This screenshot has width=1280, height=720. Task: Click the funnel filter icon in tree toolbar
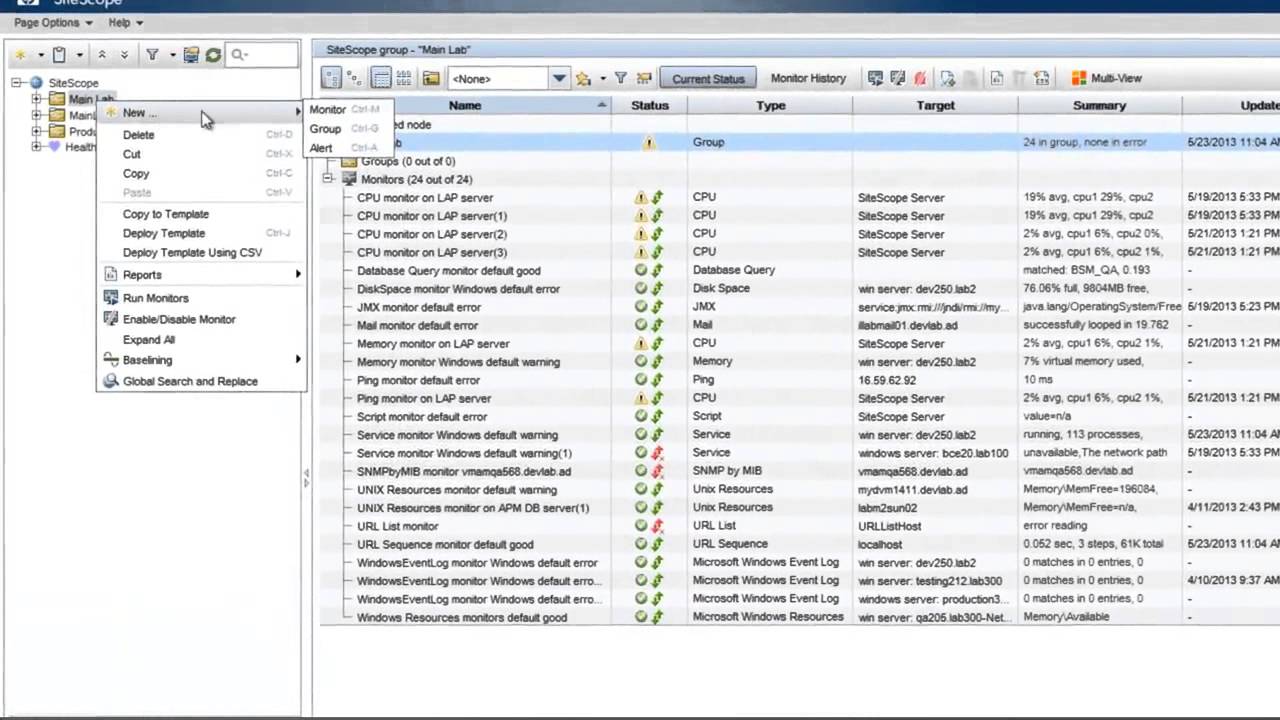click(153, 55)
